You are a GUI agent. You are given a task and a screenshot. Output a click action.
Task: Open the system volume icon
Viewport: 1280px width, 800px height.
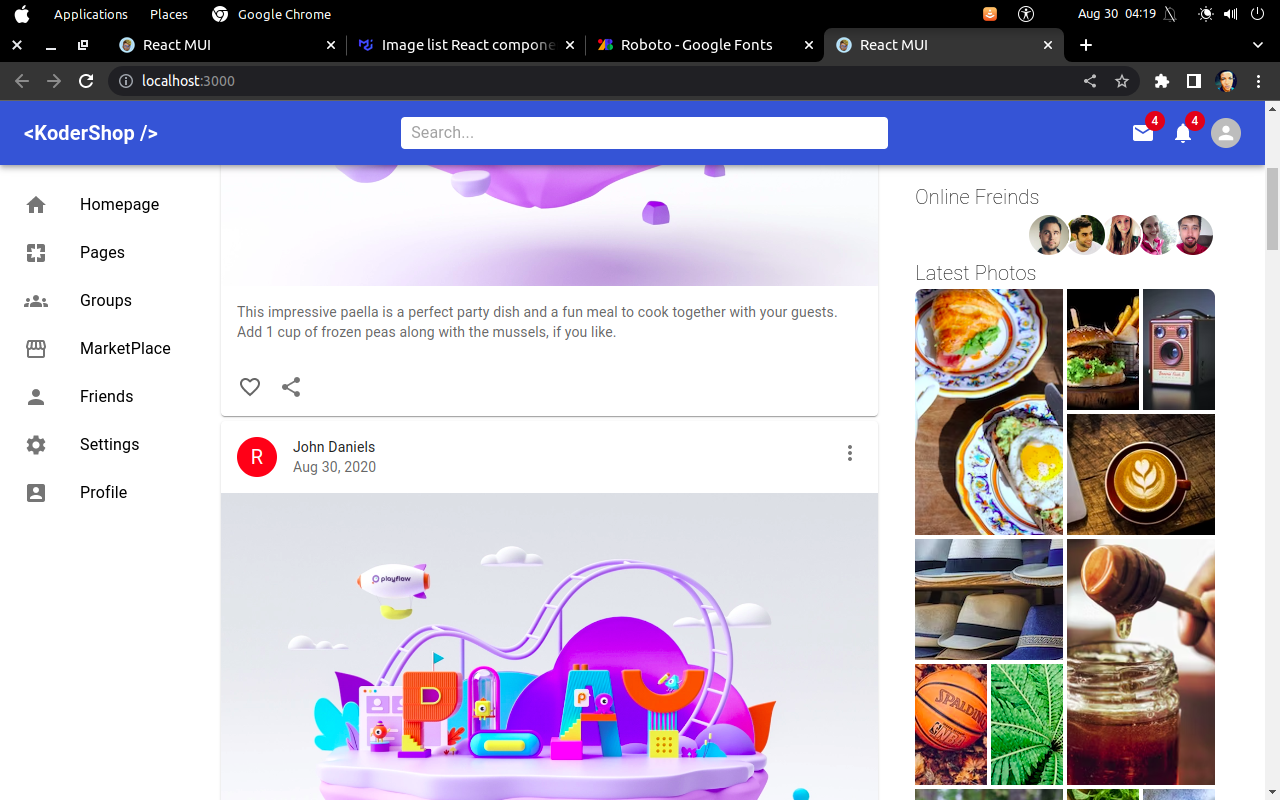pos(1231,14)
